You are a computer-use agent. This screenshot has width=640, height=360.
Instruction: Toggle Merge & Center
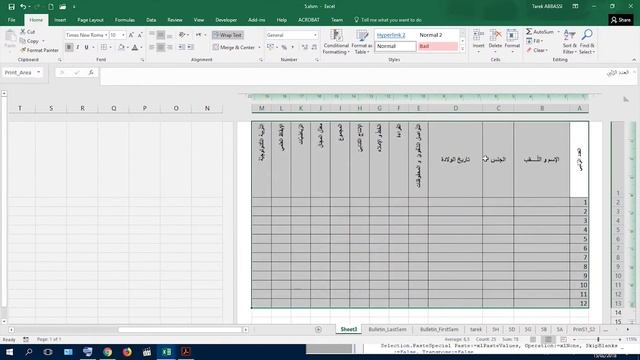[x=234, y=47]
